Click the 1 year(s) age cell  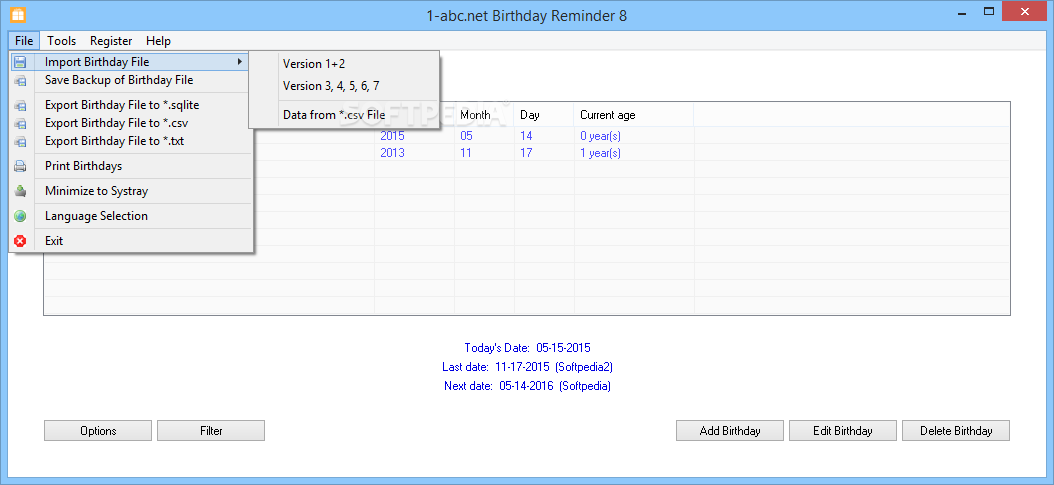[x=600, y=152]
